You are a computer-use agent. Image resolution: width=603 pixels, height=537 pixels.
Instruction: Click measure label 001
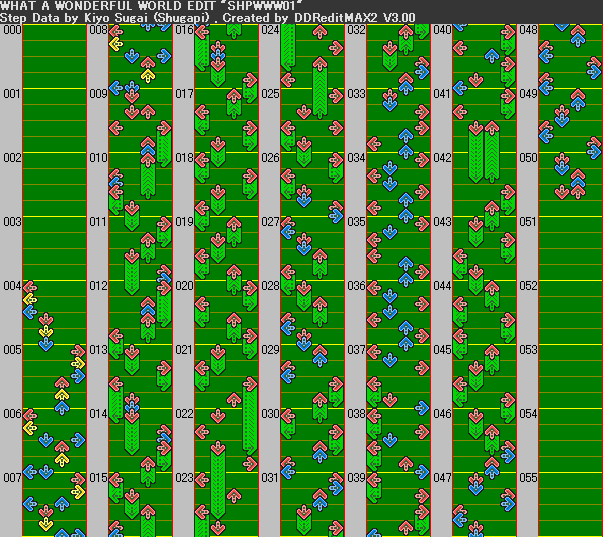point(12,94)
